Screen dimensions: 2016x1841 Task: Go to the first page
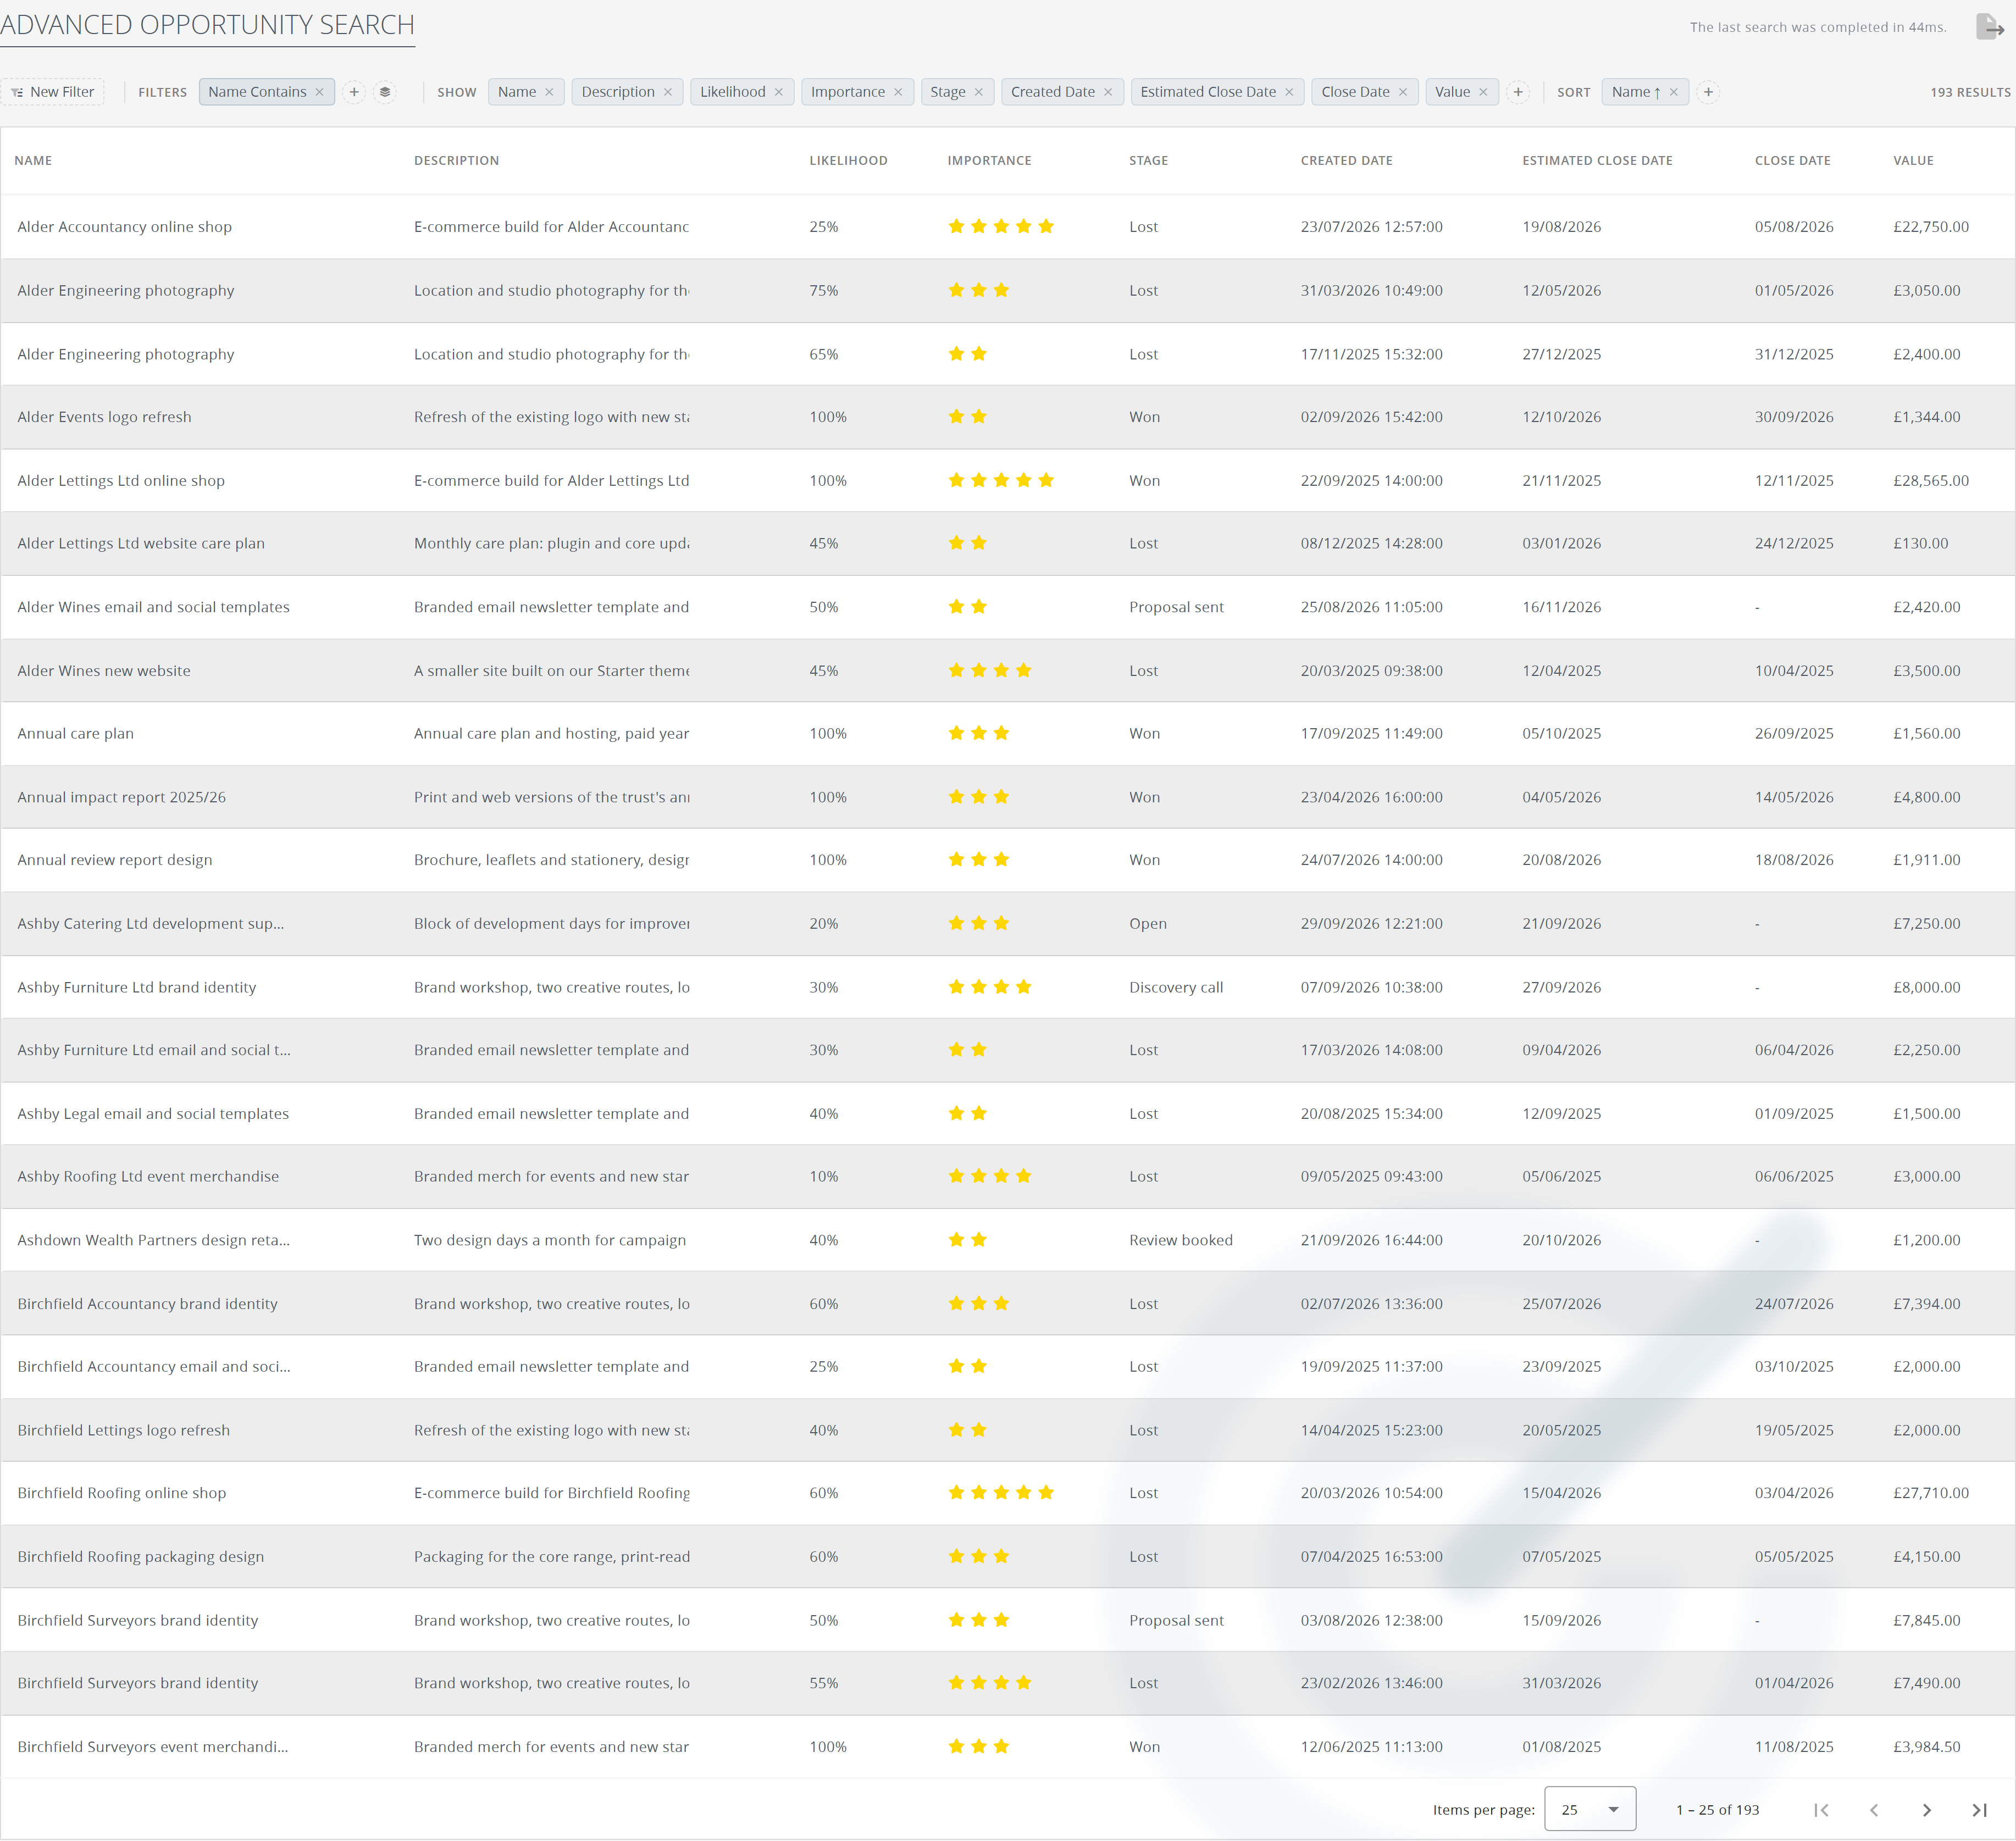pyautogui.click(x=1821, y=1810)
